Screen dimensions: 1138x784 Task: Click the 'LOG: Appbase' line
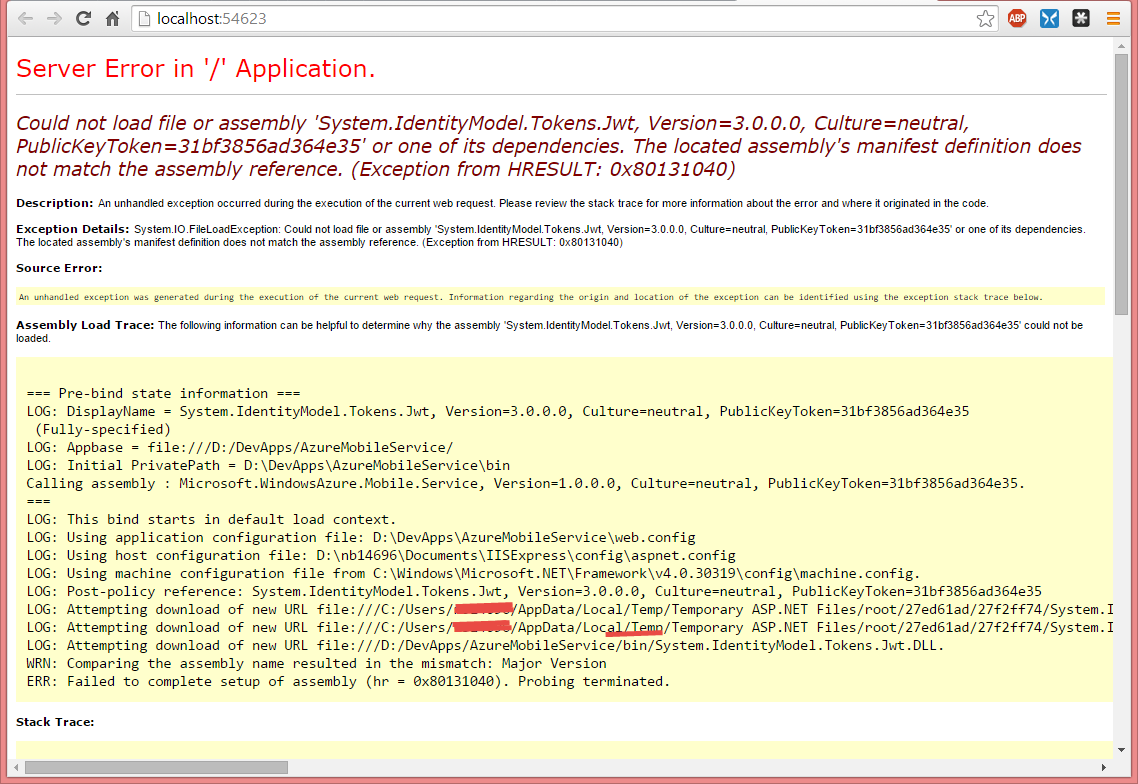240,447
